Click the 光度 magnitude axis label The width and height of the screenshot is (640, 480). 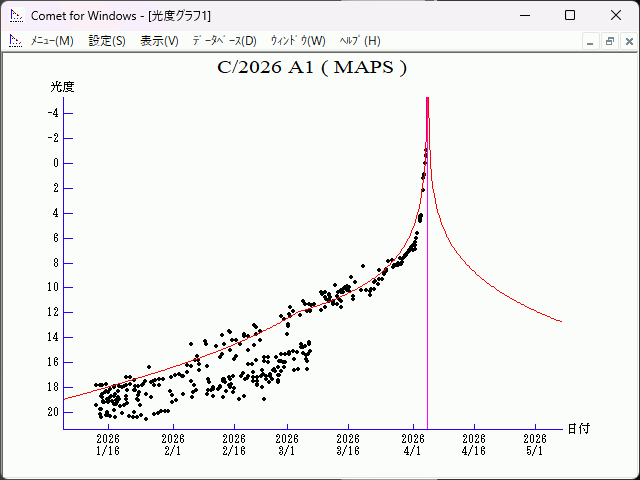pyautogui.click(x=62, y=87)
